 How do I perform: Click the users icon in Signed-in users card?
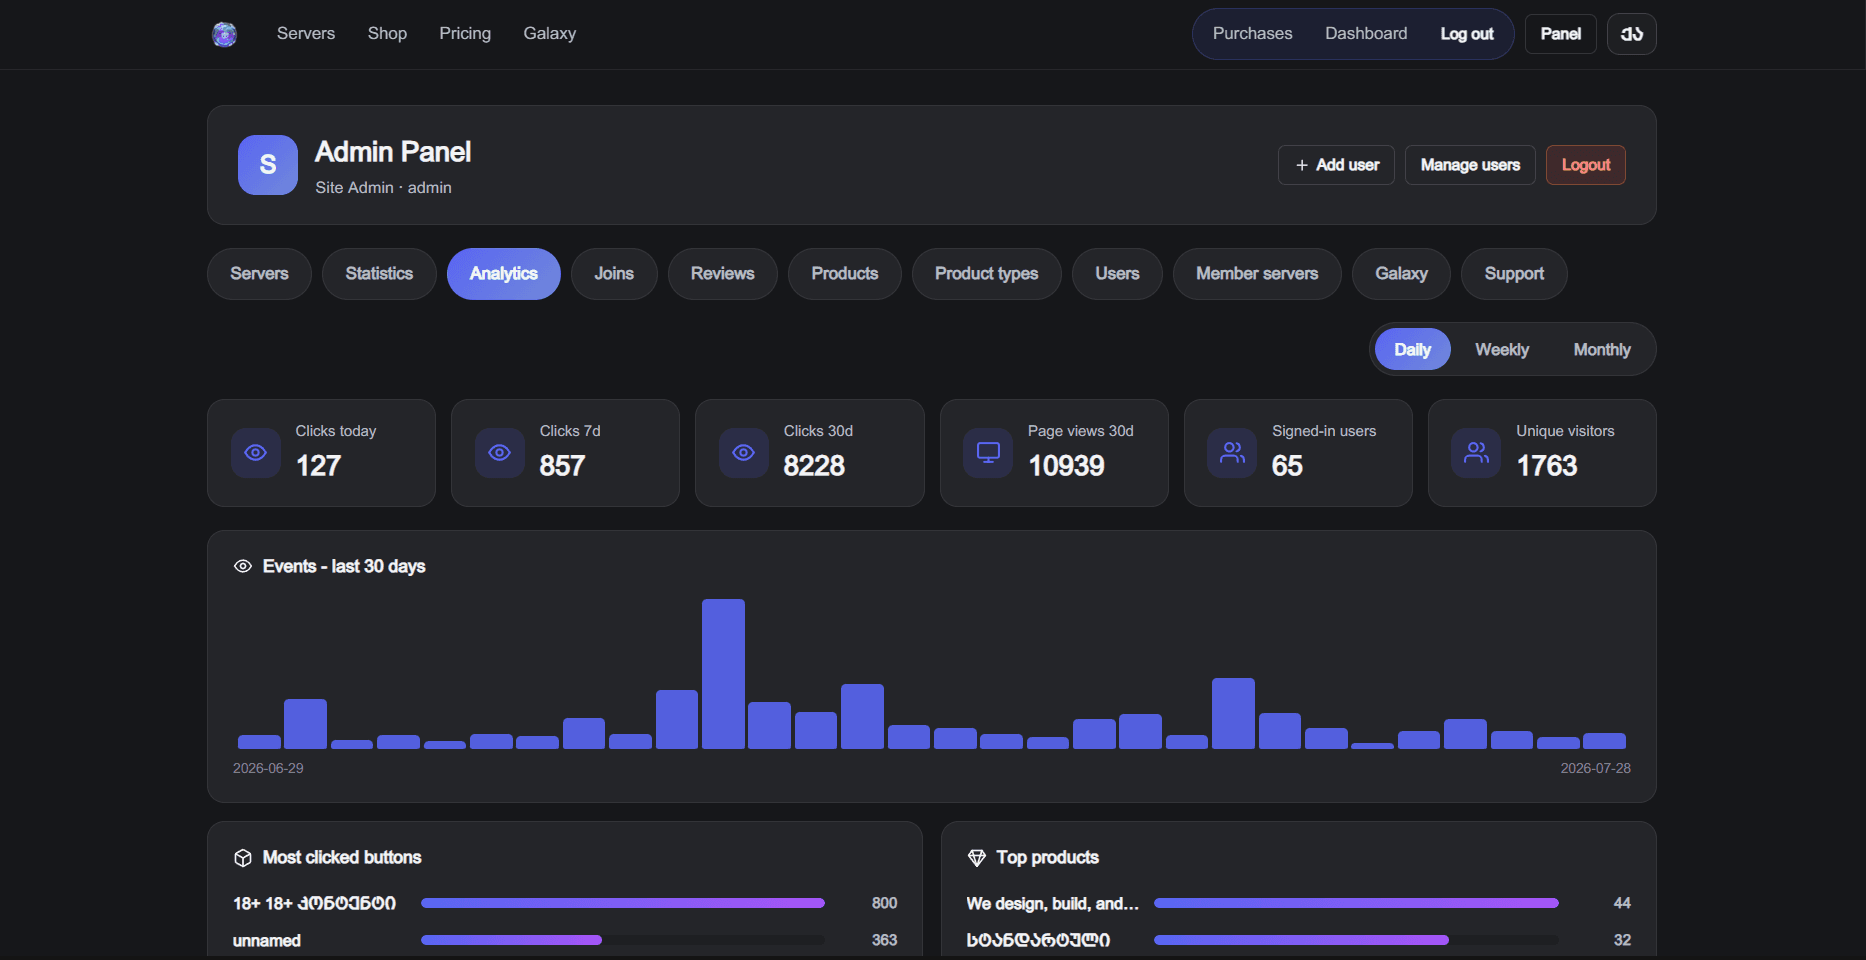tap(1232, 453)
